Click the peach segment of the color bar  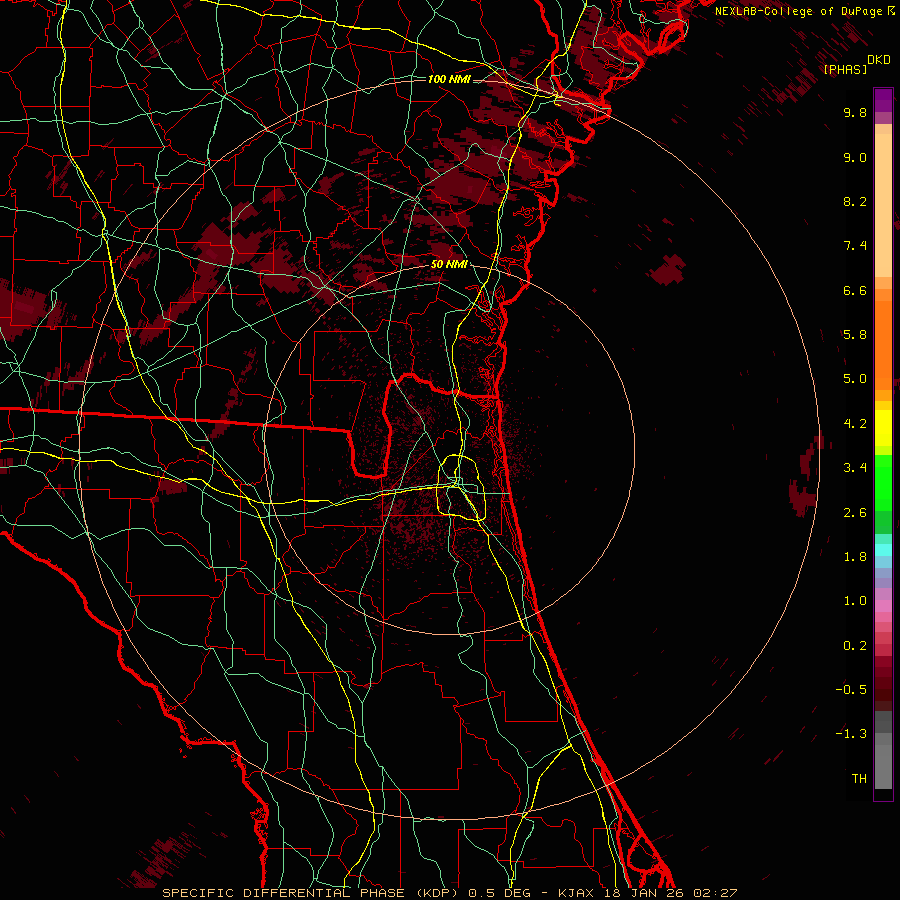pyautogui.click(x=883, y=205)
